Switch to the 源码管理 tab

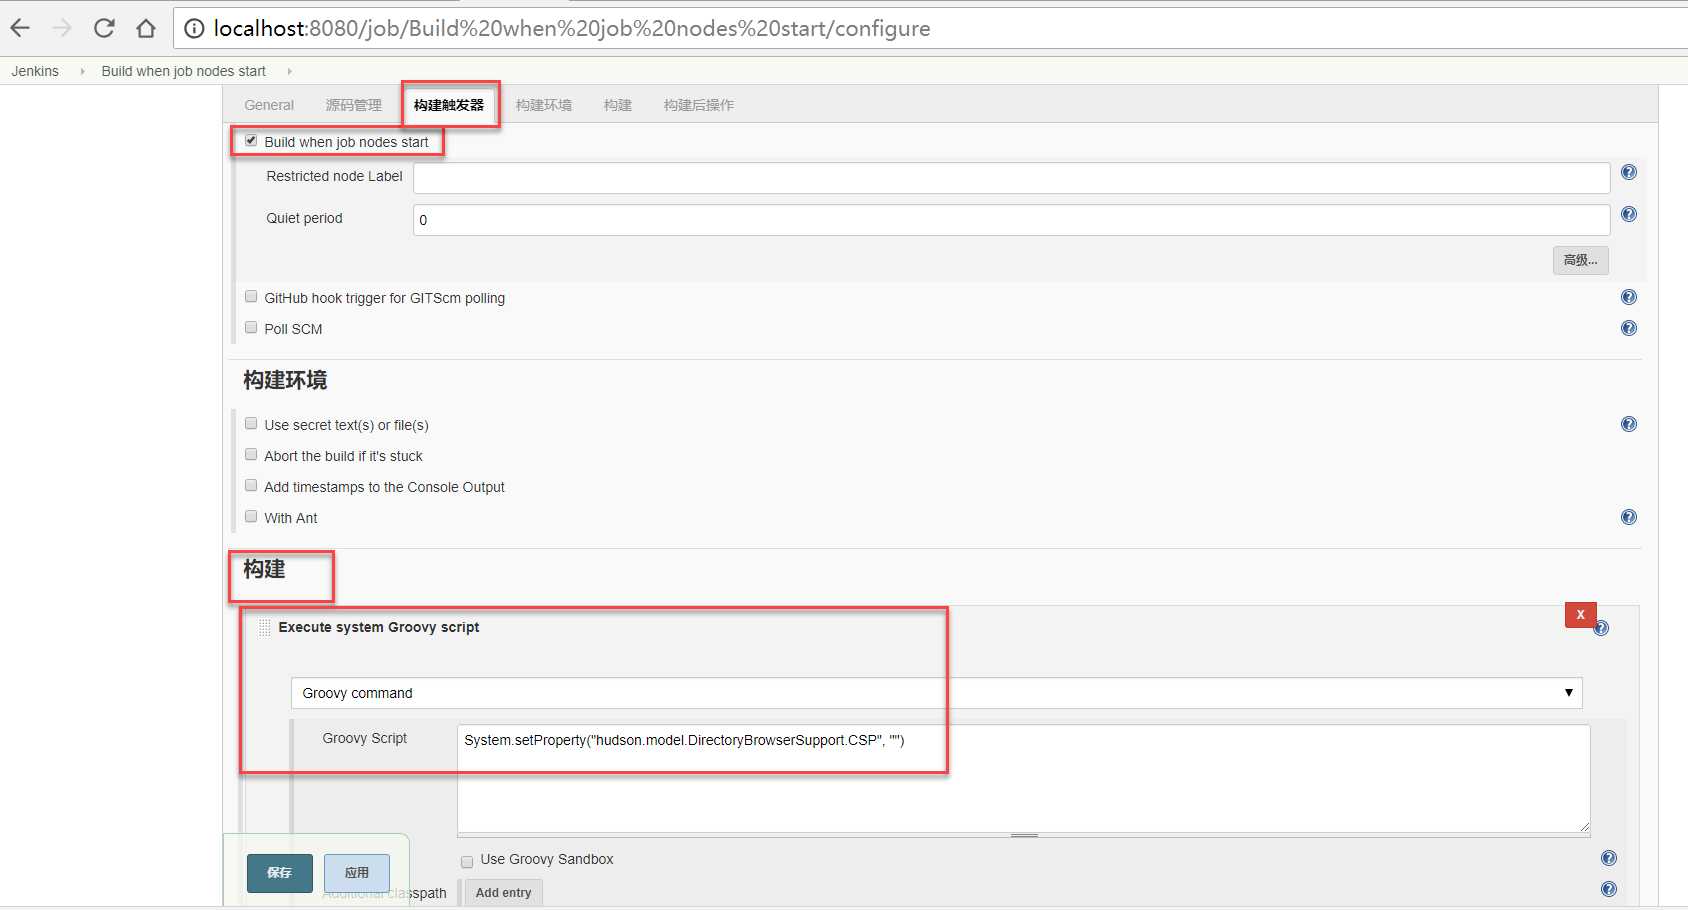coord(354,105)
